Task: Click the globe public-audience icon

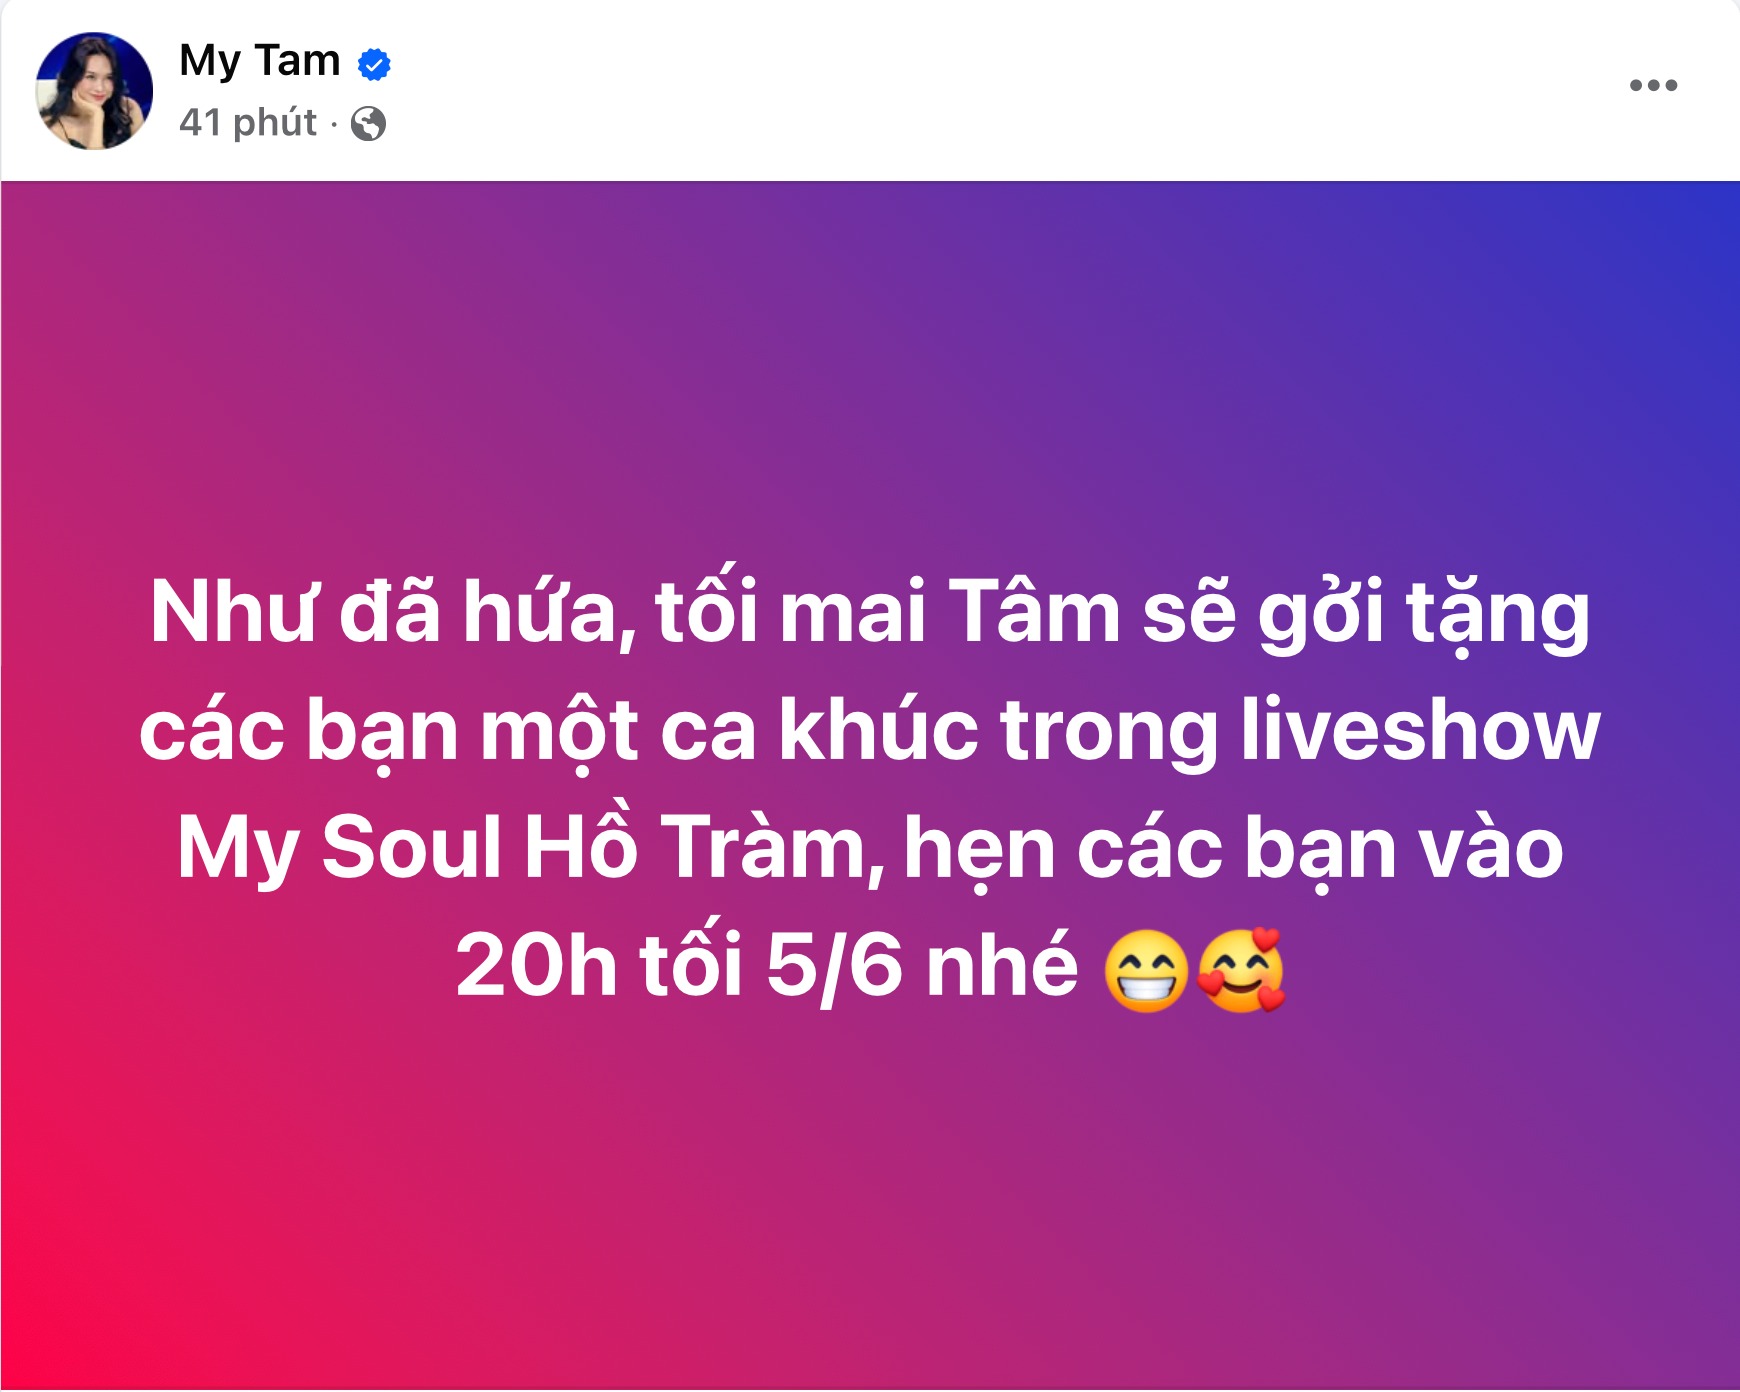Action: pyautogui.click(x=369, y=124)
